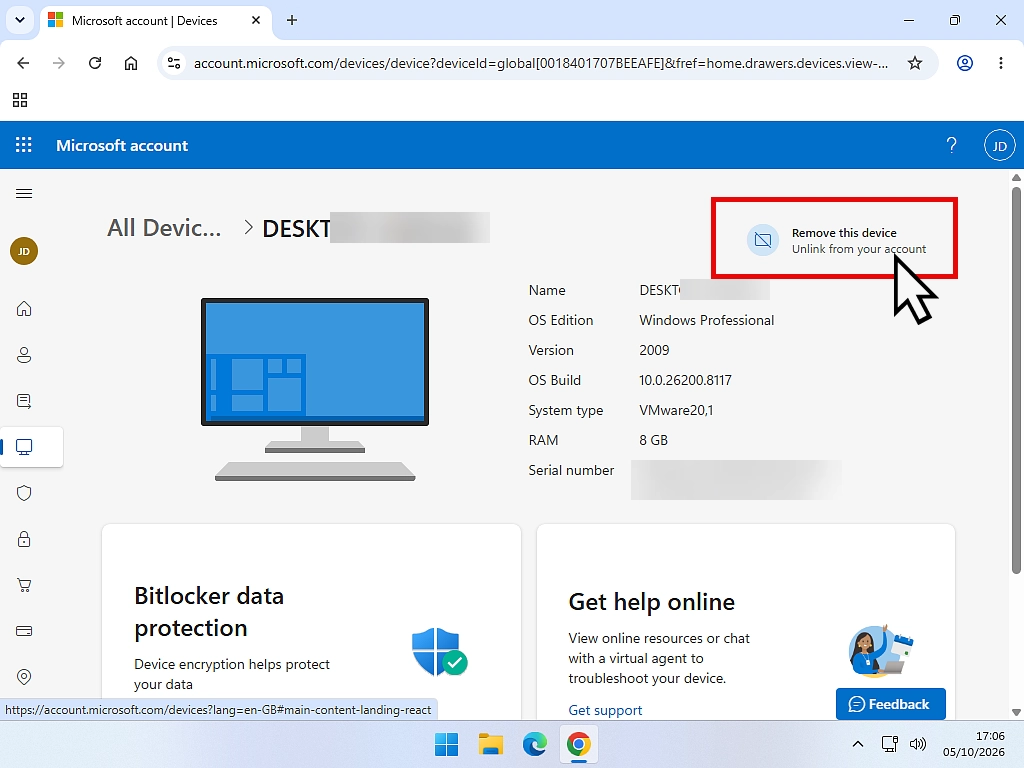Viewport: 1024px width, 768px height.
Task: Select the Devices monitor icon in the sidebar
Action: point(24,447)
